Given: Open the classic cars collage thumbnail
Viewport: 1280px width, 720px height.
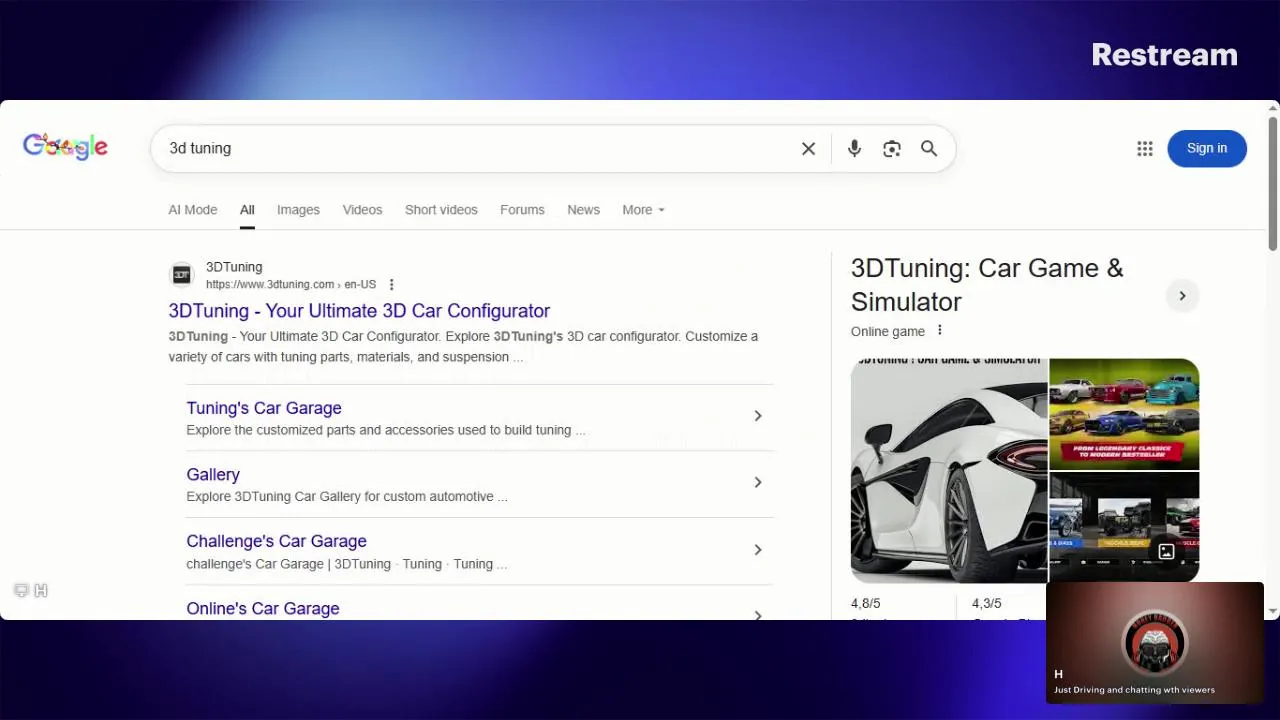Looking at the screenshot, I should 1124,414.
